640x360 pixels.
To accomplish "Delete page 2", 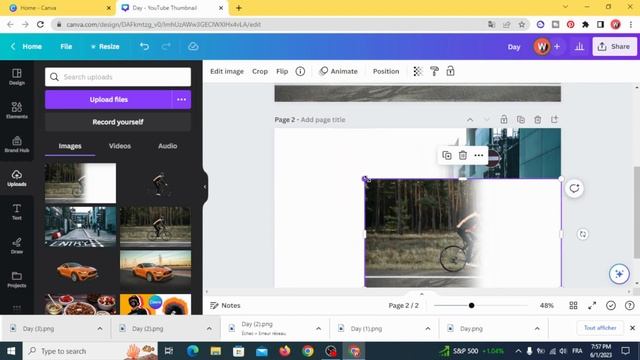I will click(538, 120).
